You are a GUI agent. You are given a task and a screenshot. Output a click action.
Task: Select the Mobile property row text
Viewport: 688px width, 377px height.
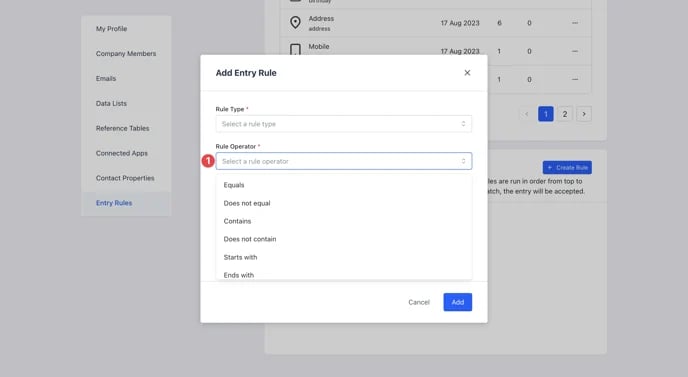coord(319,47)
